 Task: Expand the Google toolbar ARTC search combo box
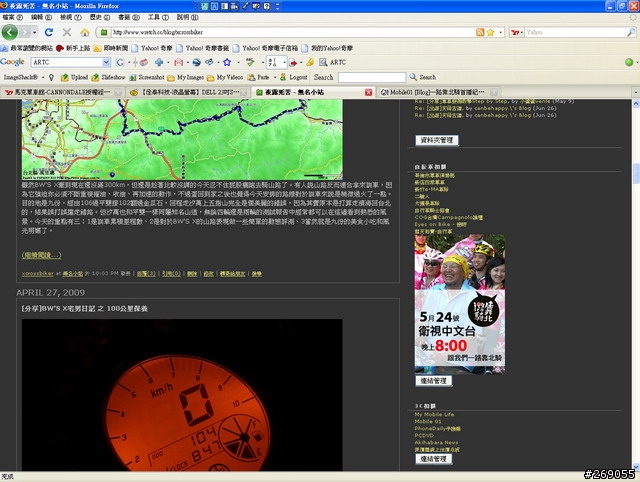pos(106,62)
